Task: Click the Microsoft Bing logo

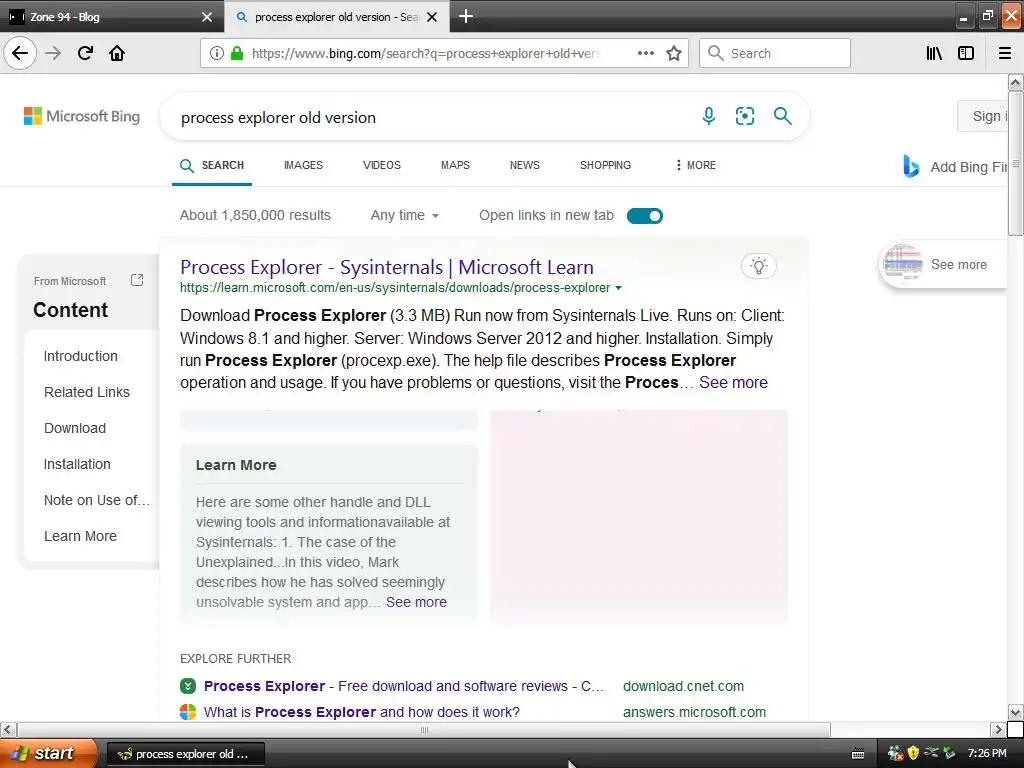Action: [82, 116]
